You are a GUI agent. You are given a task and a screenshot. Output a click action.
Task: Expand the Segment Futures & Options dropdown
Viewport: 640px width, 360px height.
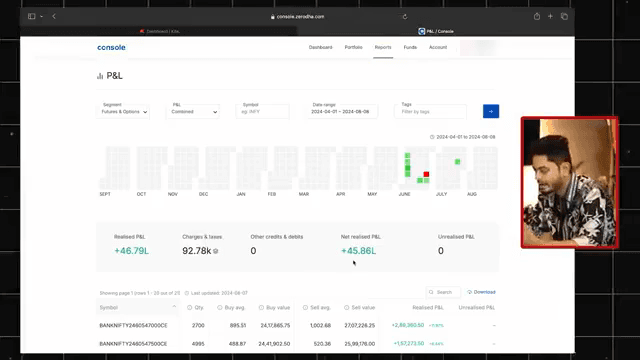pos(123,111)
